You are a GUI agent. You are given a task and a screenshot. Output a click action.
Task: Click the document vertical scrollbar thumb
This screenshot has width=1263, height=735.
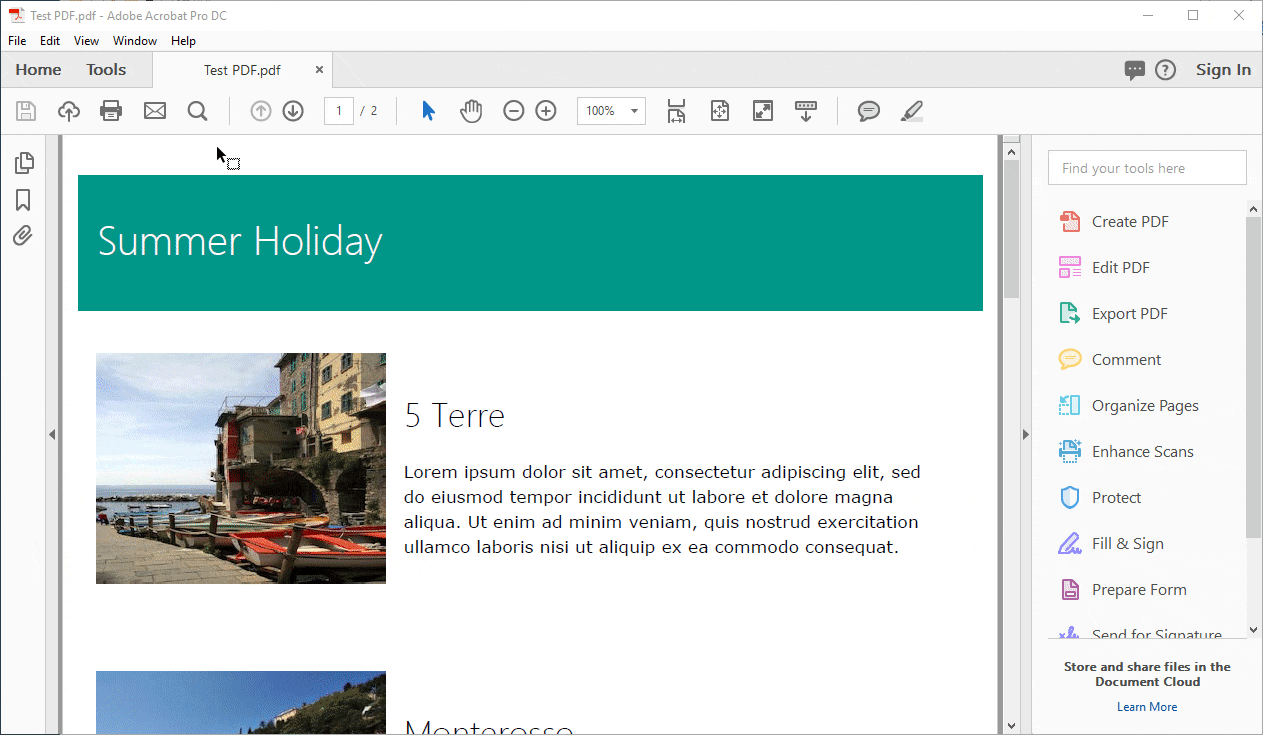pyautogui.click(x=1010, y=228)
